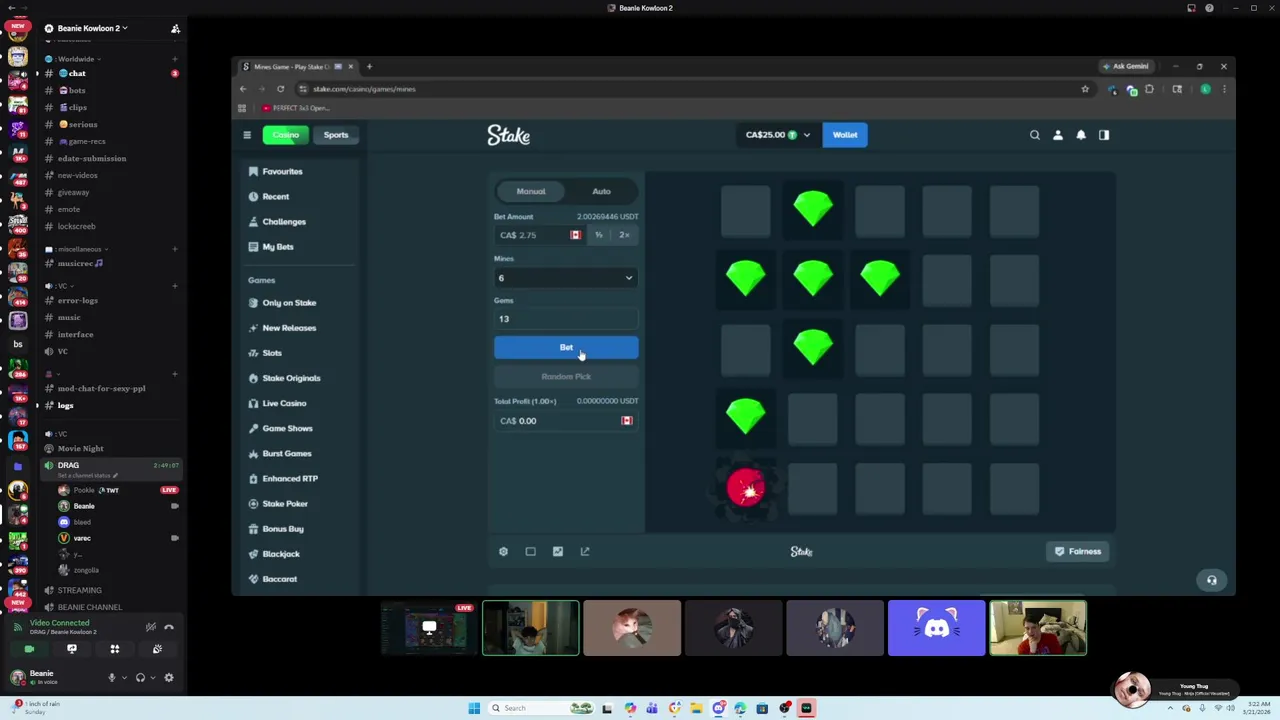Reload the Stake page in browser

click(x=280, y=89)
